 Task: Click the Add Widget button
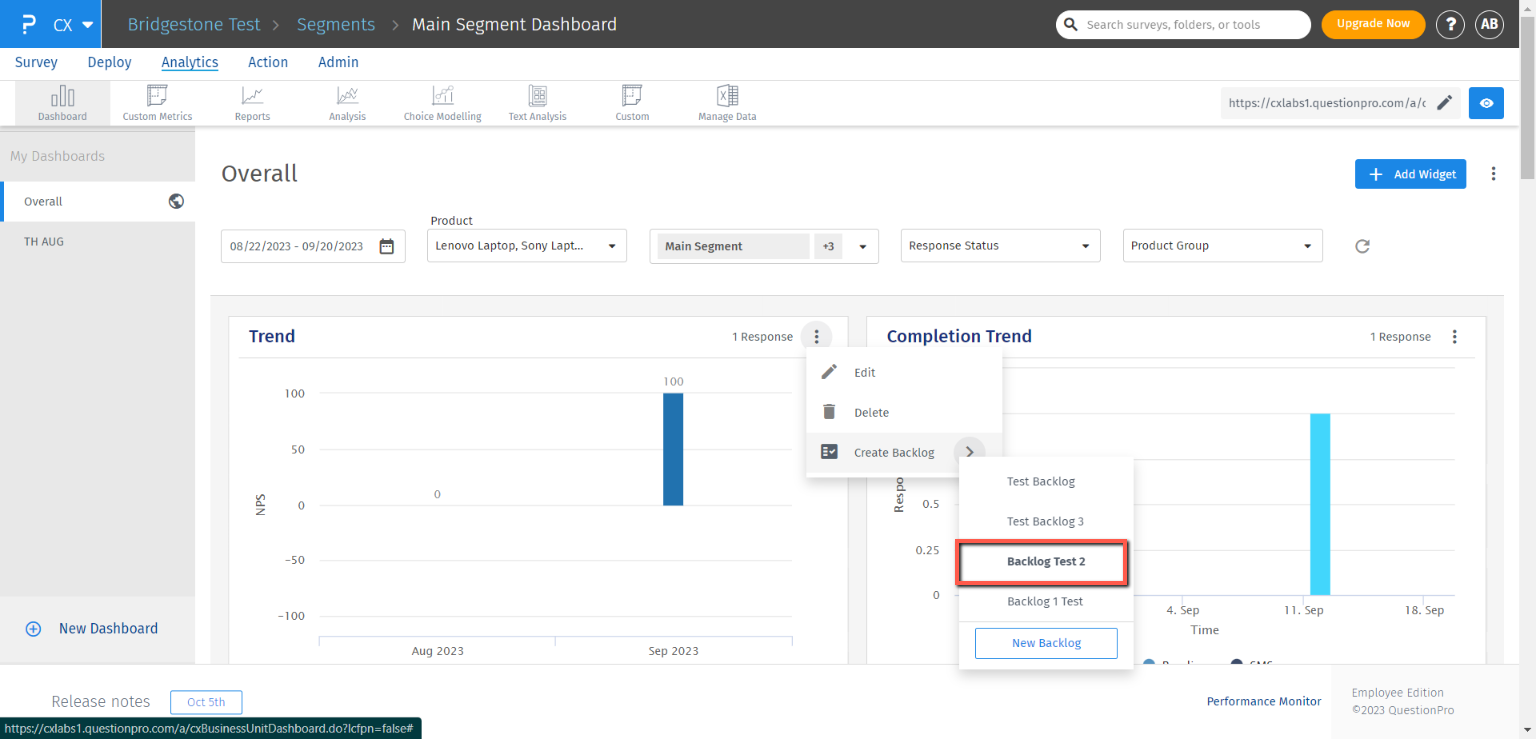point(1410,174)
